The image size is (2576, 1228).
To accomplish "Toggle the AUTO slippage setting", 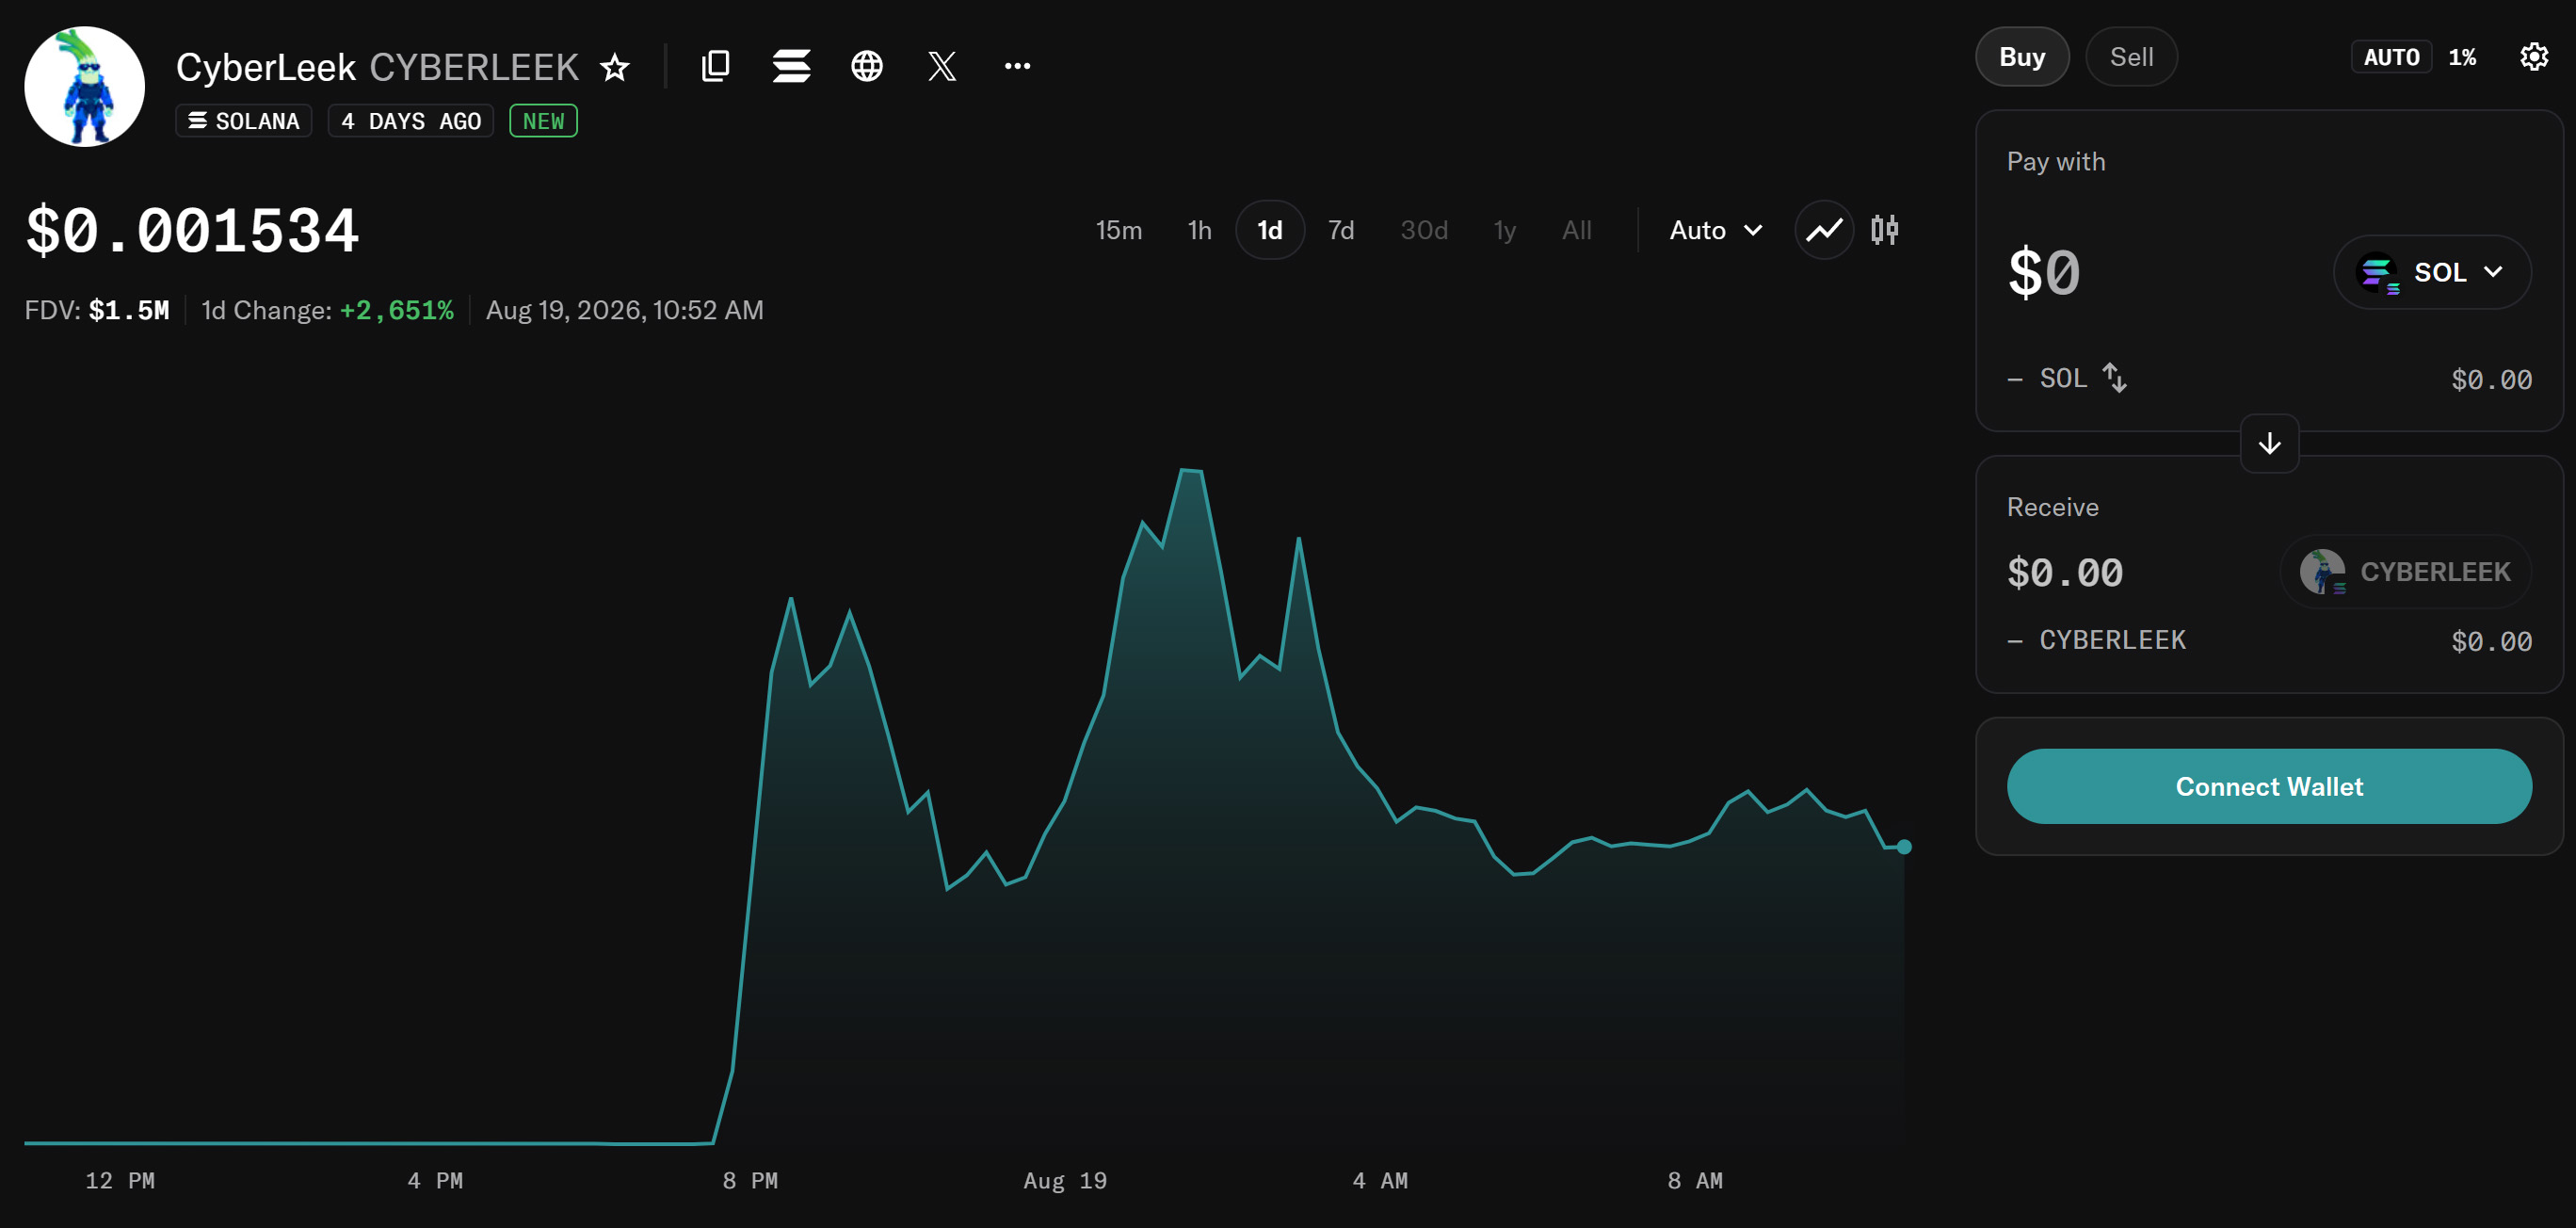I will pos(2391,57).
